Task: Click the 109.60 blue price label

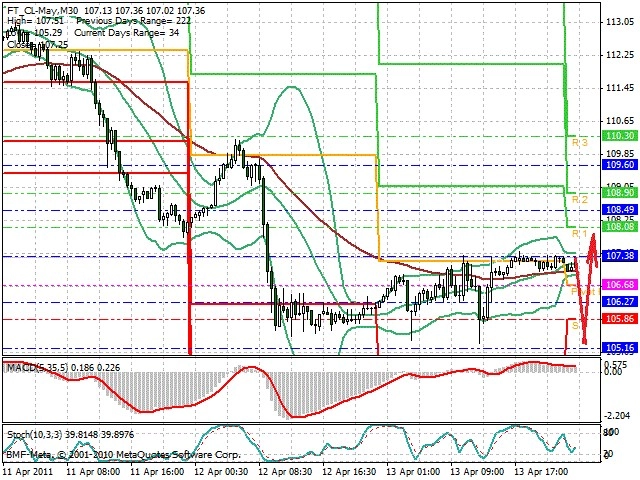Action: pos(620,165)
